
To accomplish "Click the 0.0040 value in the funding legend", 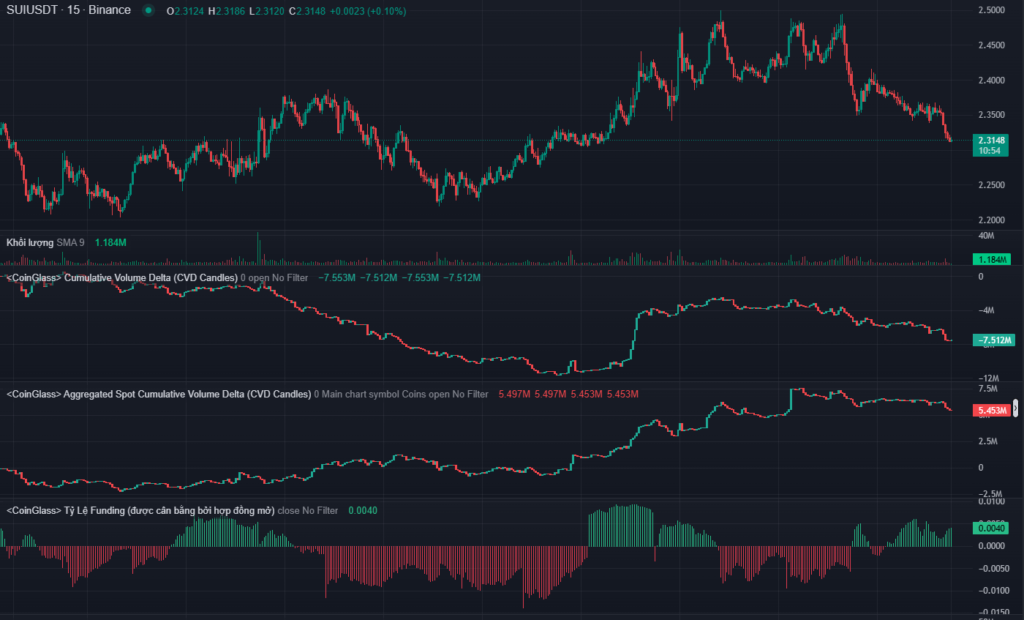I will 362,511.
